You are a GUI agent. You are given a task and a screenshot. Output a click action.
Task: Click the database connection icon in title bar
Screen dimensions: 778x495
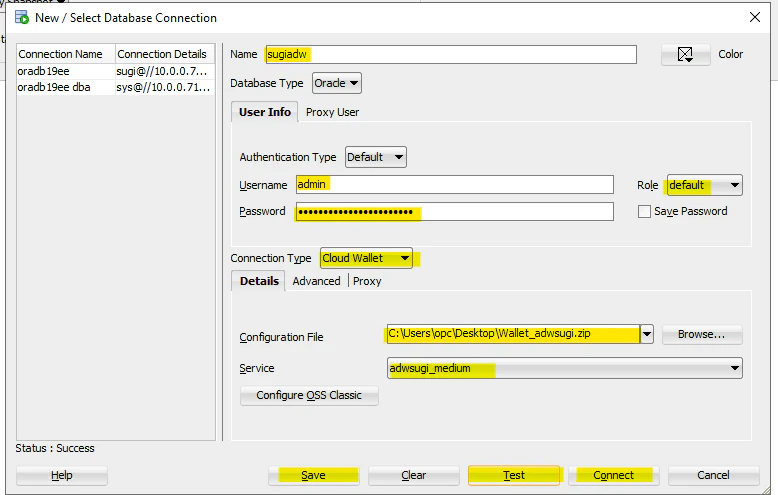[21, 17]
